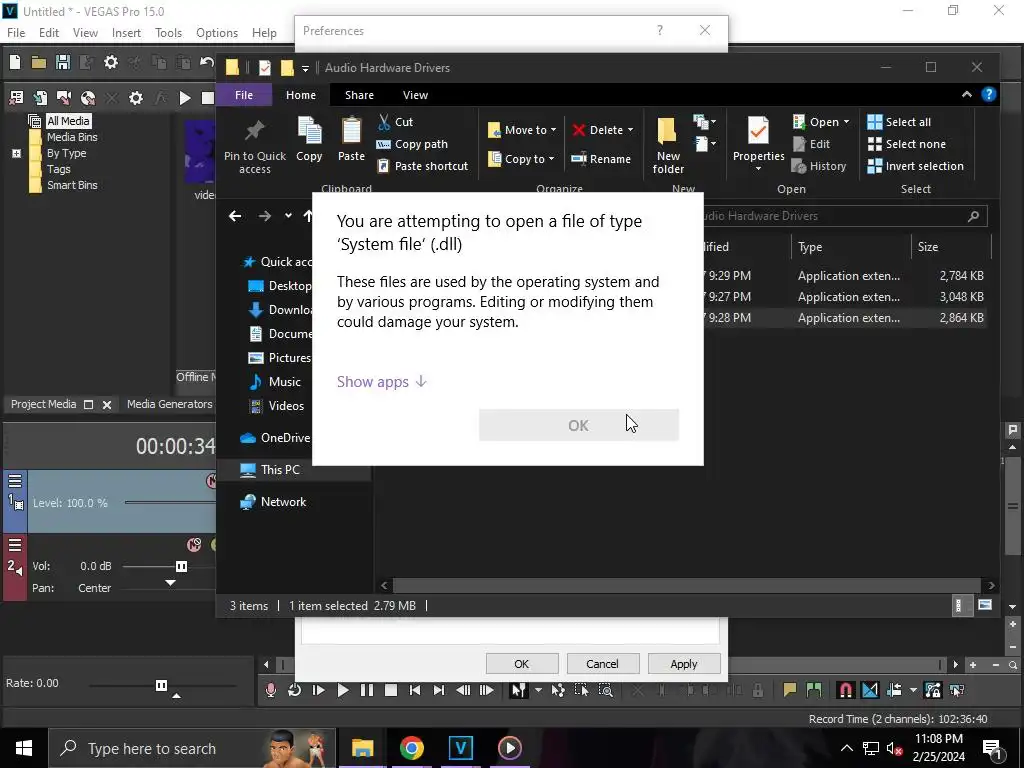Open Delete dropdown arrow in Explorer ribbon

(x=630, y=130)
